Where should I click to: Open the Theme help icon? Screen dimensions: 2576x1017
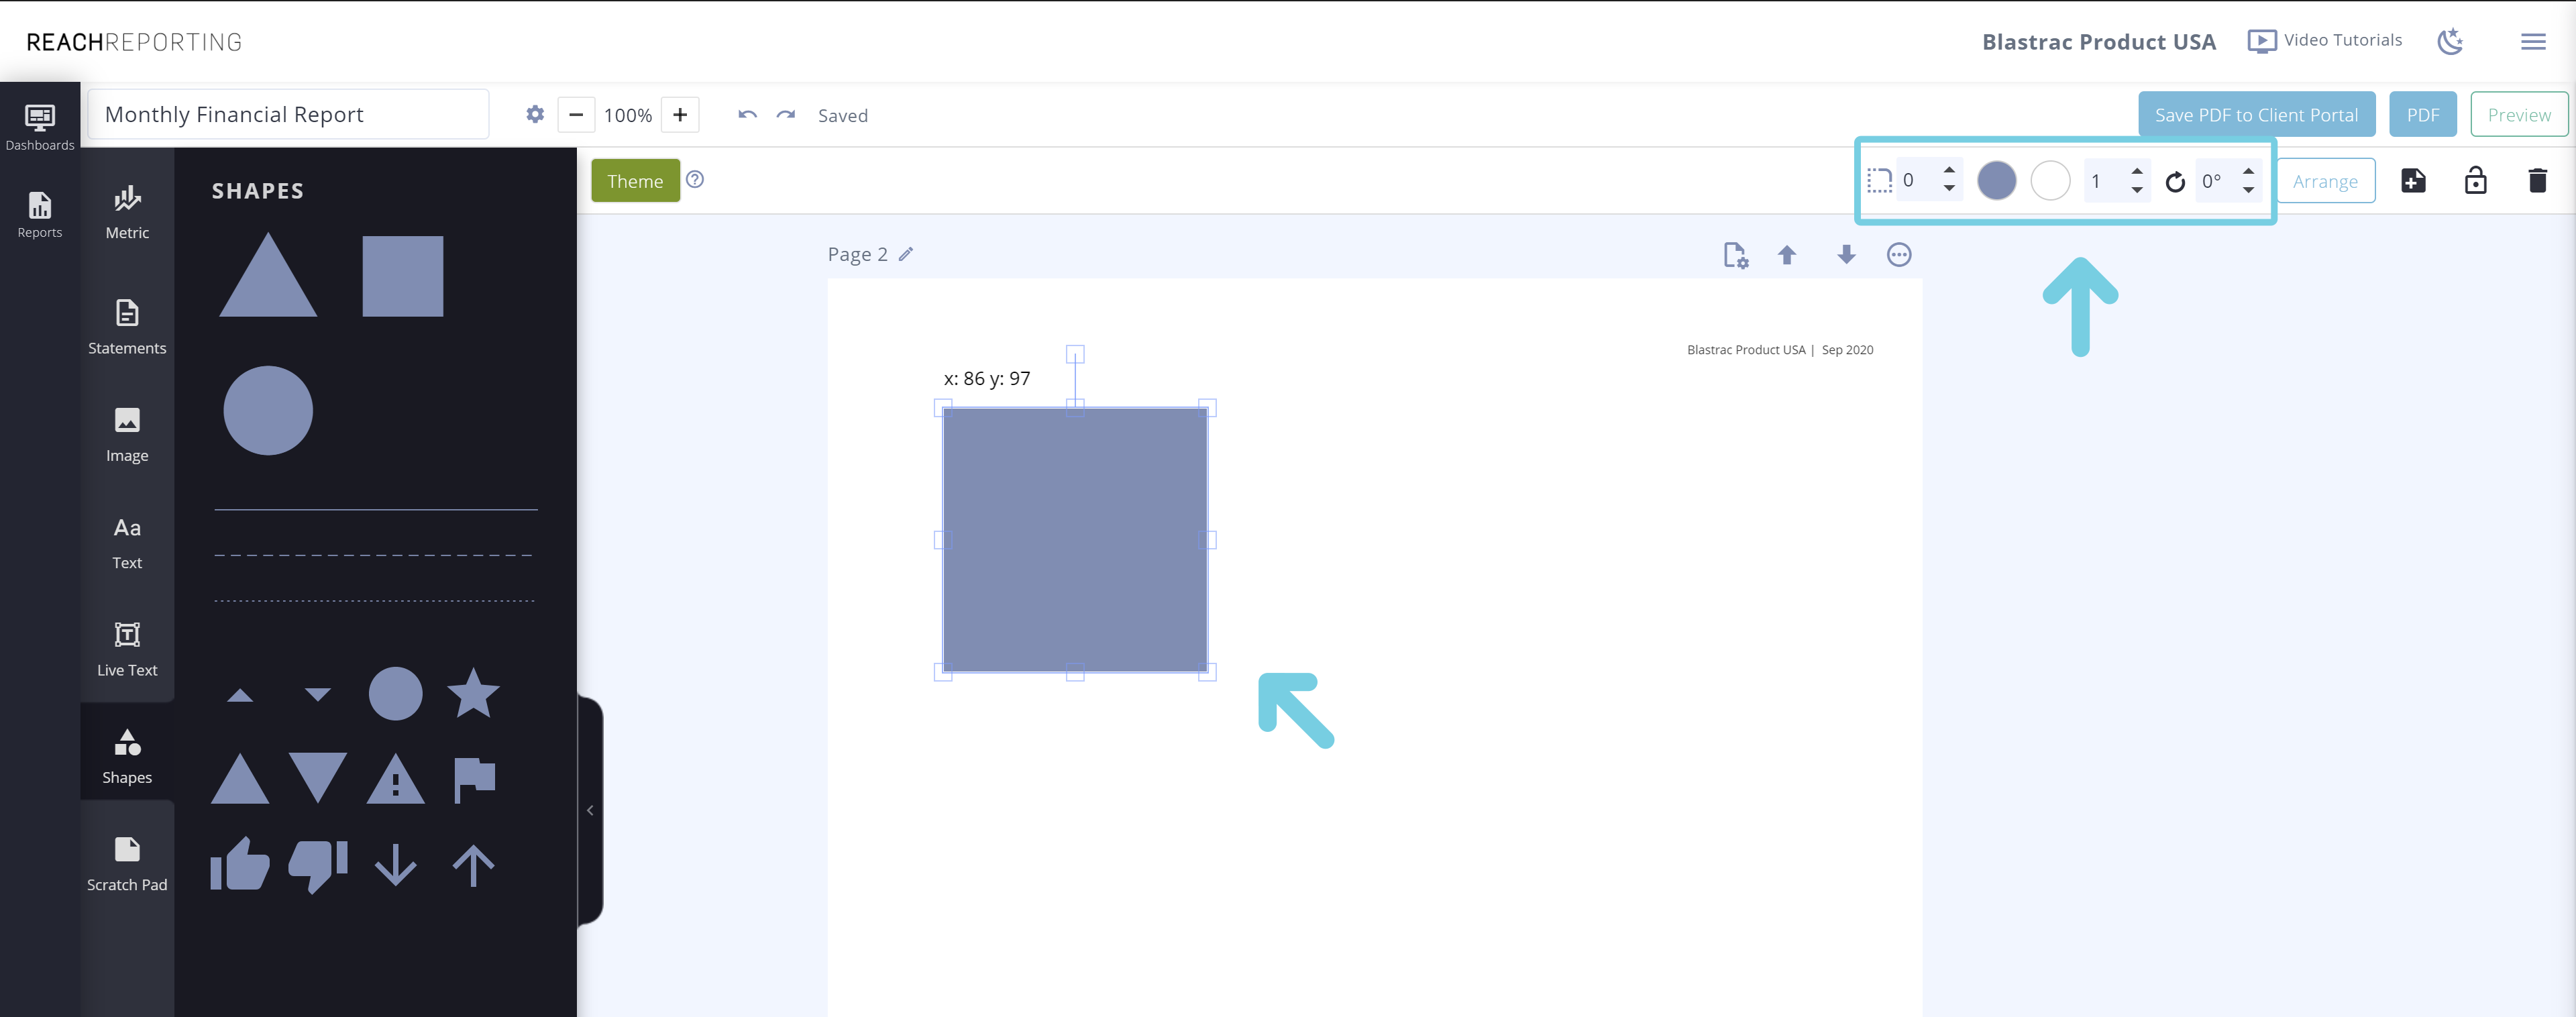[695, 180]
